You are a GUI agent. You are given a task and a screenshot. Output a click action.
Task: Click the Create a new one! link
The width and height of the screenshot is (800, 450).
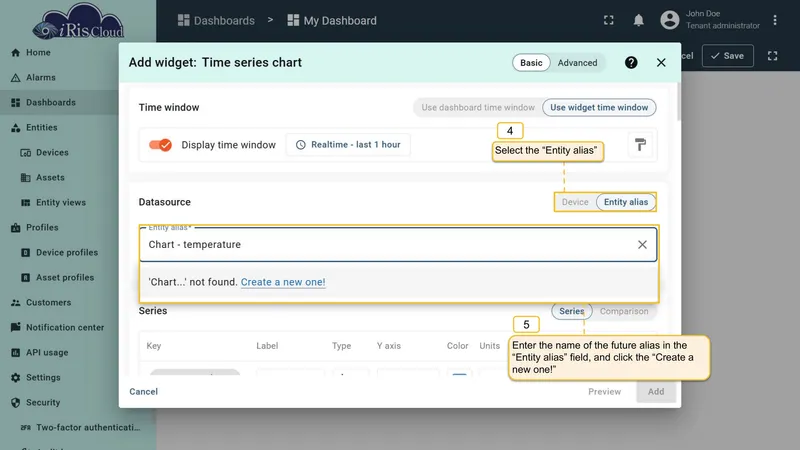coord(283,282)
